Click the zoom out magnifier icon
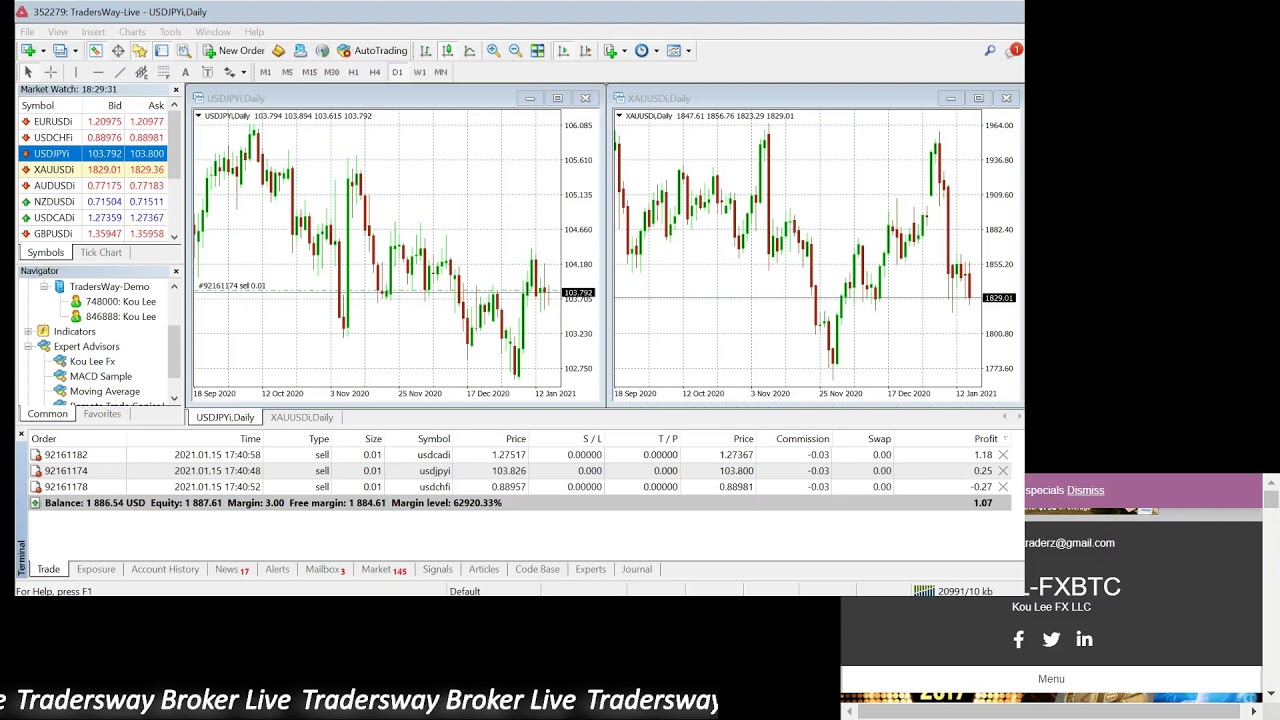 click(x=515, y=50)
